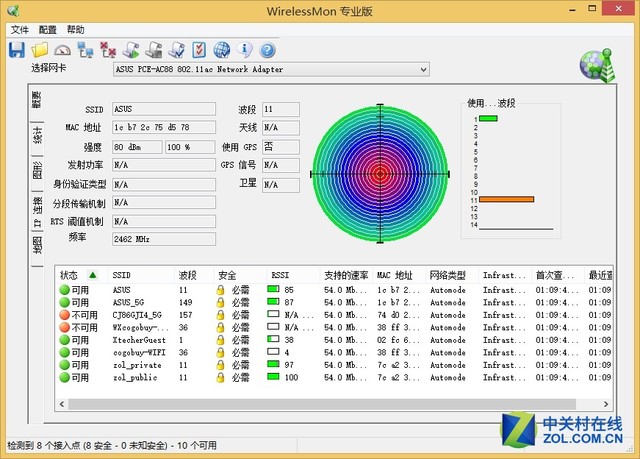Click the info speech bubble icon
This screenshot has height=459, width=640.
point(244,49)
